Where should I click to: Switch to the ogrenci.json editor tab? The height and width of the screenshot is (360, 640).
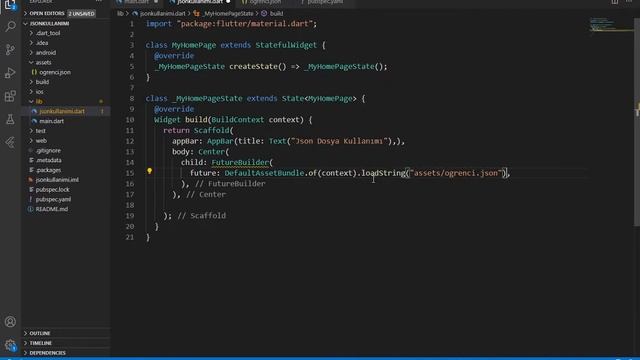[x=265, y=2]
